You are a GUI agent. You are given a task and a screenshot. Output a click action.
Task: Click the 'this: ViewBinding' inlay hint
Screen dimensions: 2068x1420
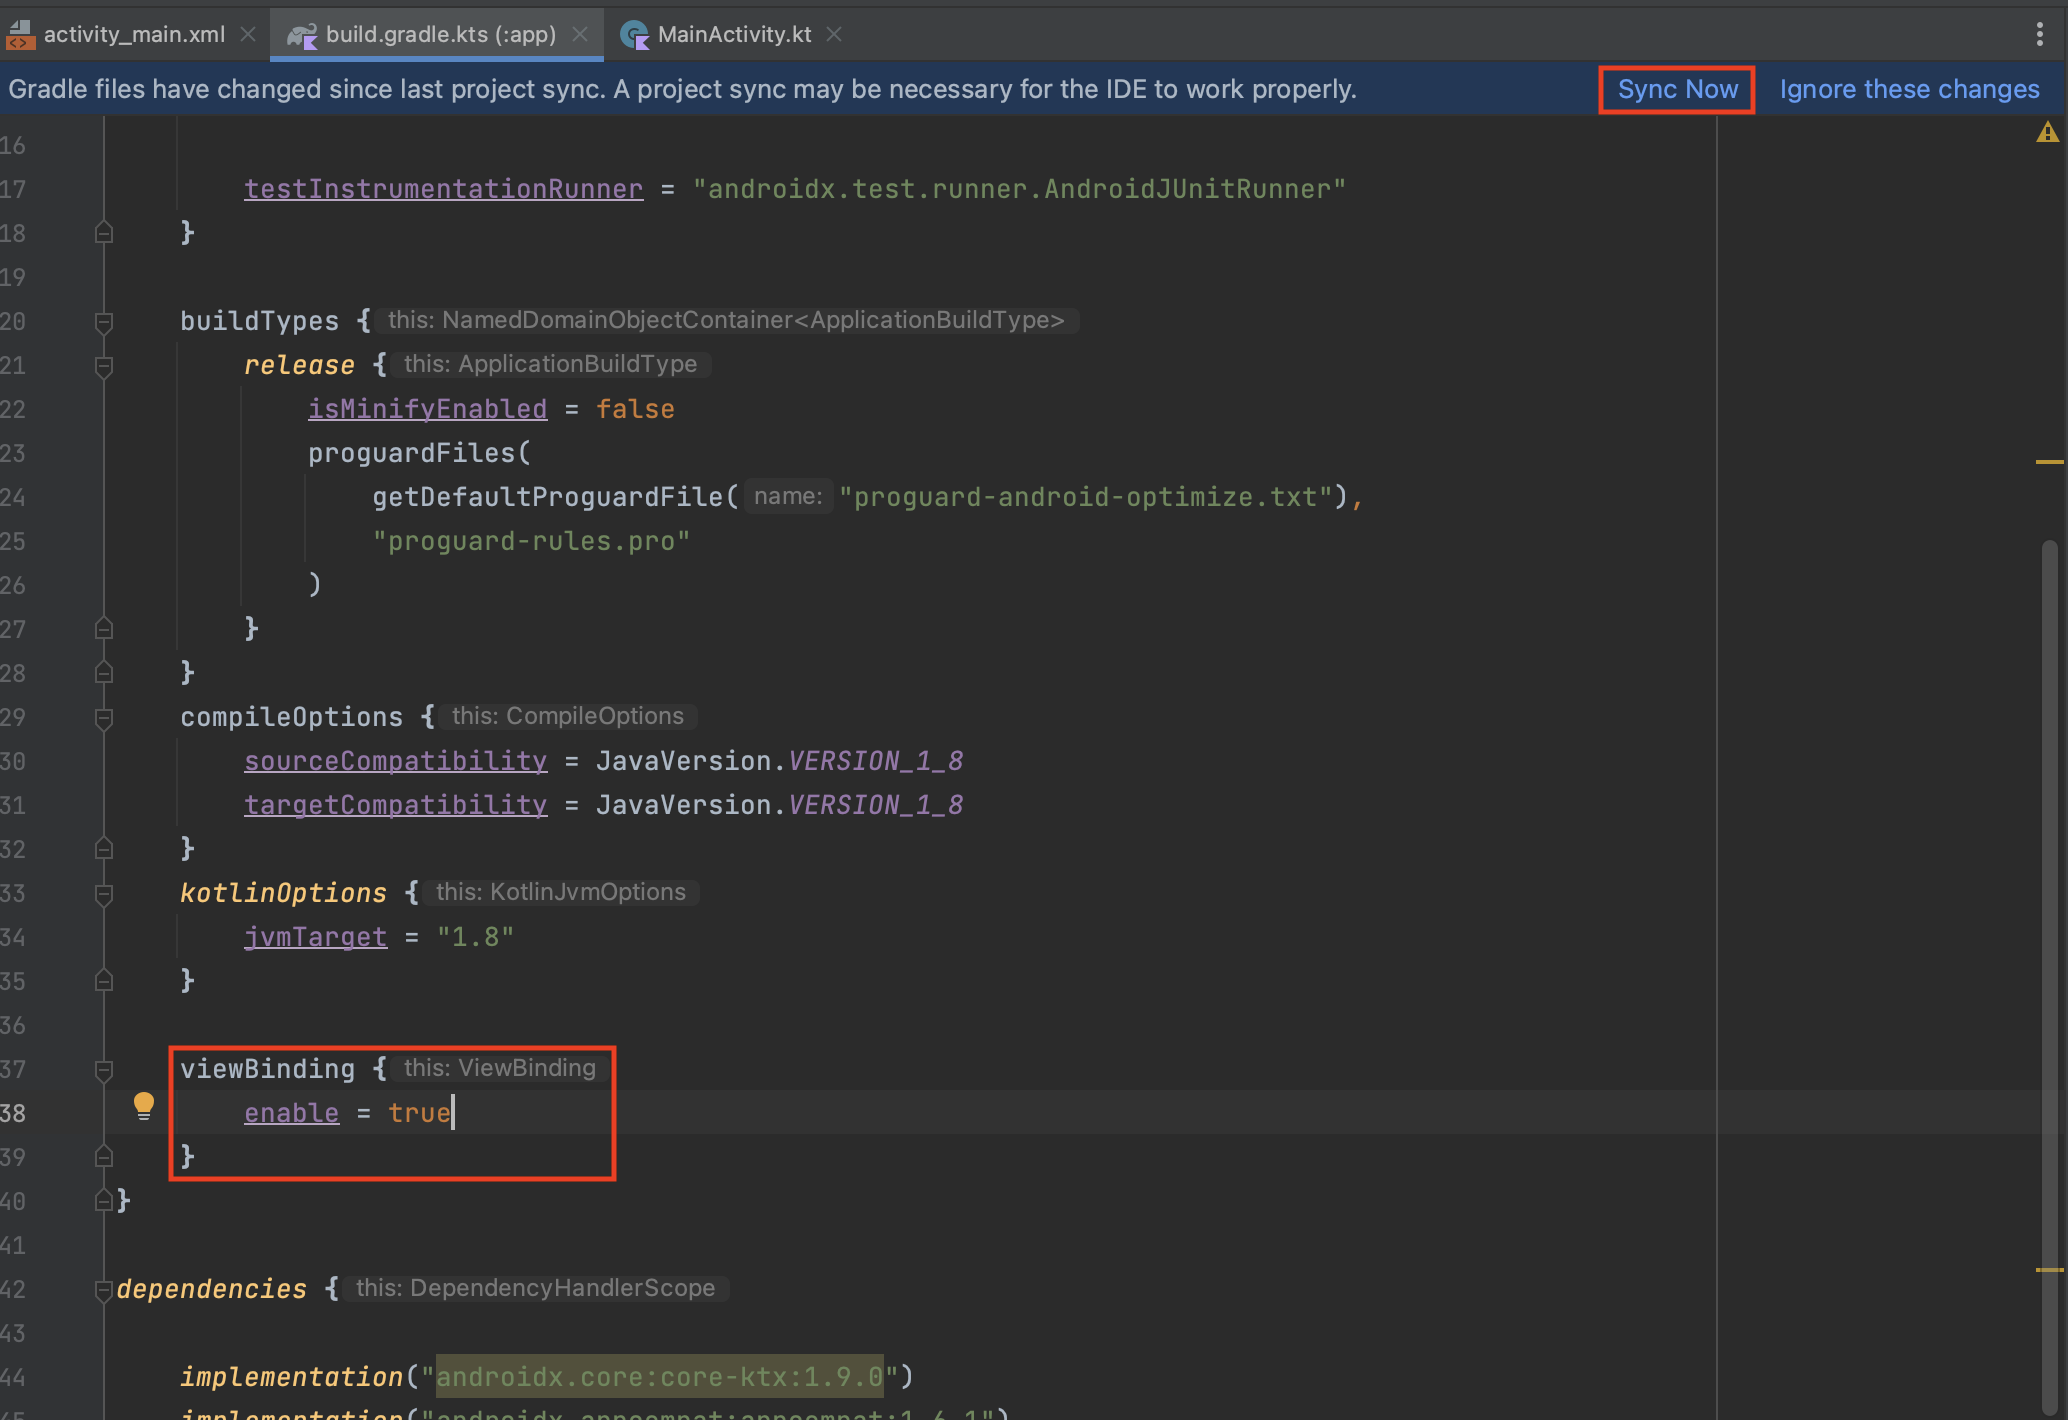click(499, 1068)
